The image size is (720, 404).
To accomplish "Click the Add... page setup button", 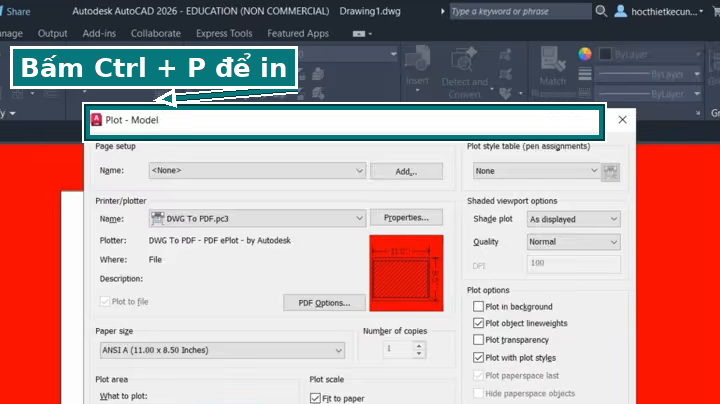I will pos(406,171).
